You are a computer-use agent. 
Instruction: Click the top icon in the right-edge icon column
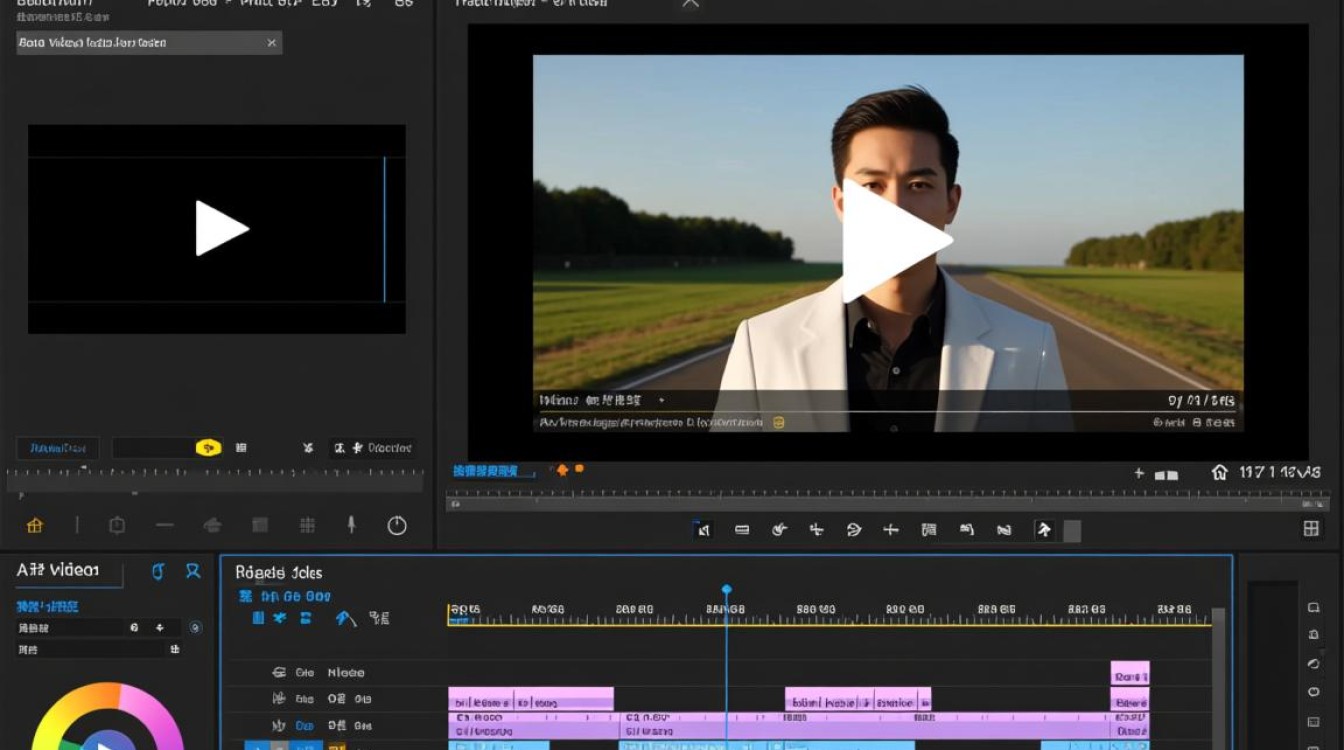1313,607
